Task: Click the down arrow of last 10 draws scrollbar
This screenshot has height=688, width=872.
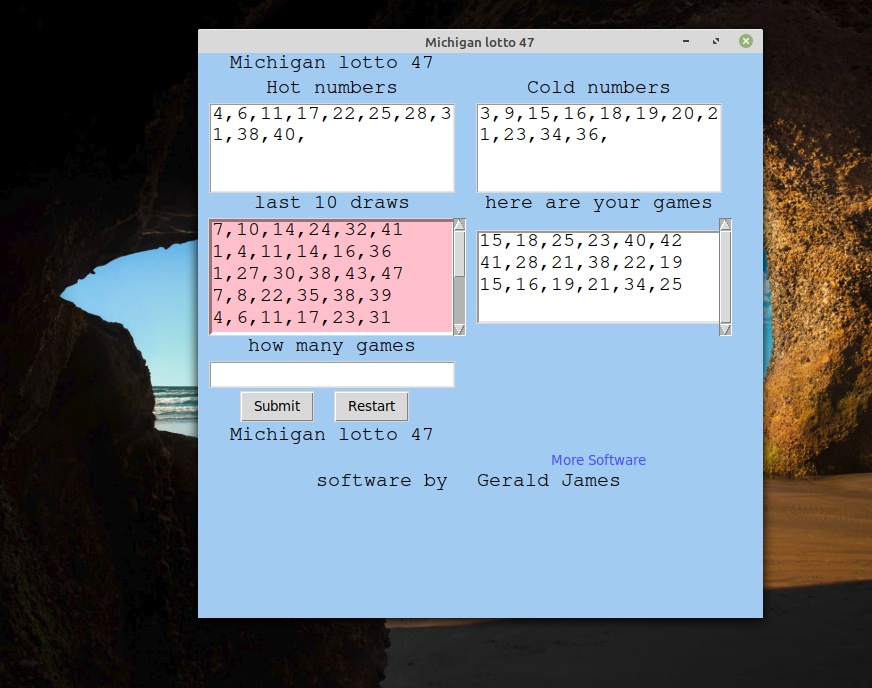Action: 459,329
